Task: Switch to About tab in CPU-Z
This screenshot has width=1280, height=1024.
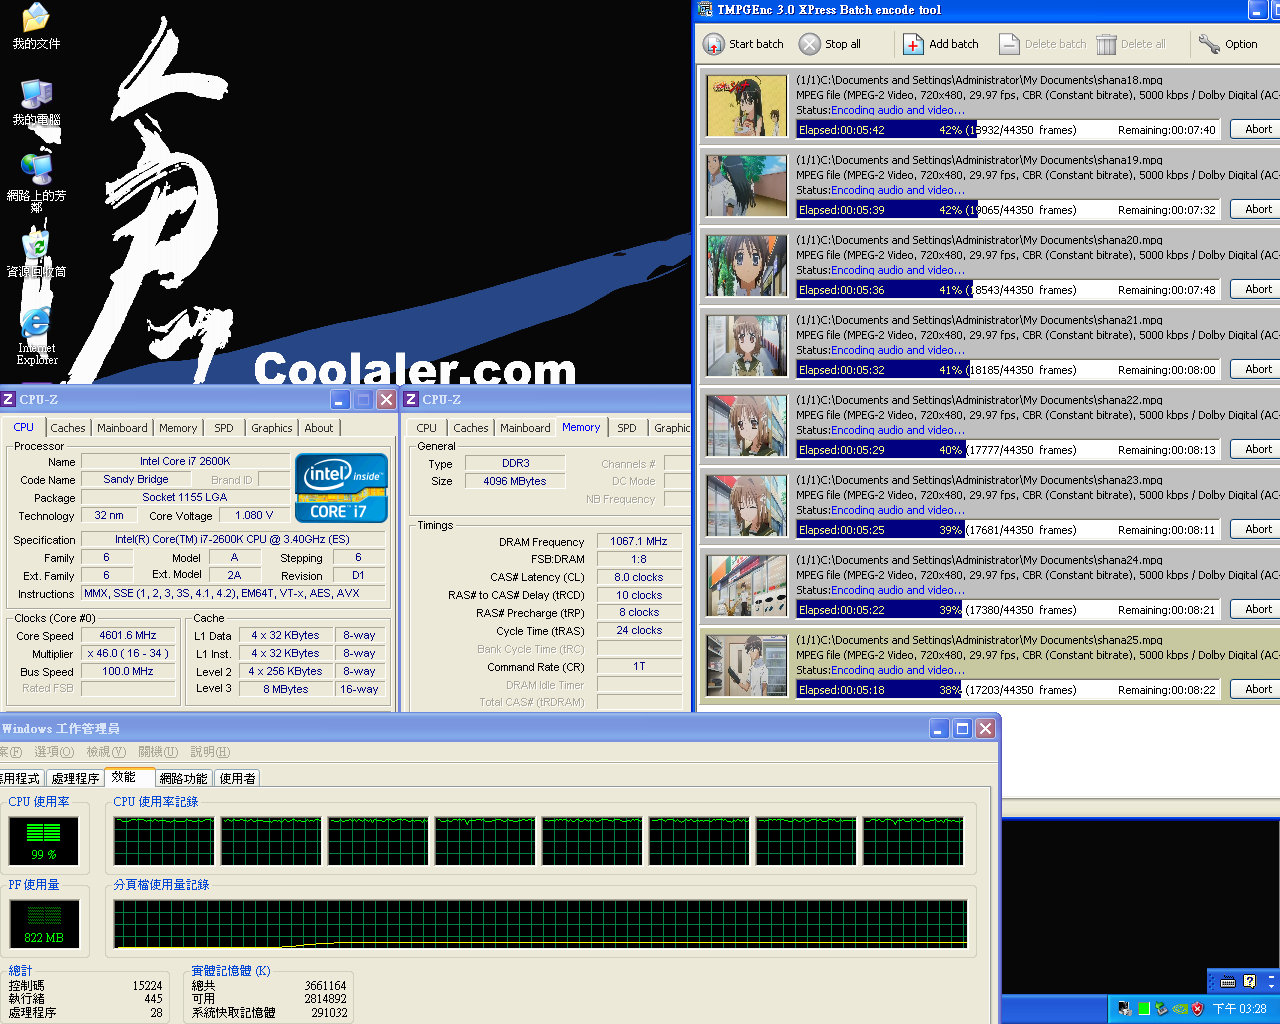Action: coord(319,428)
